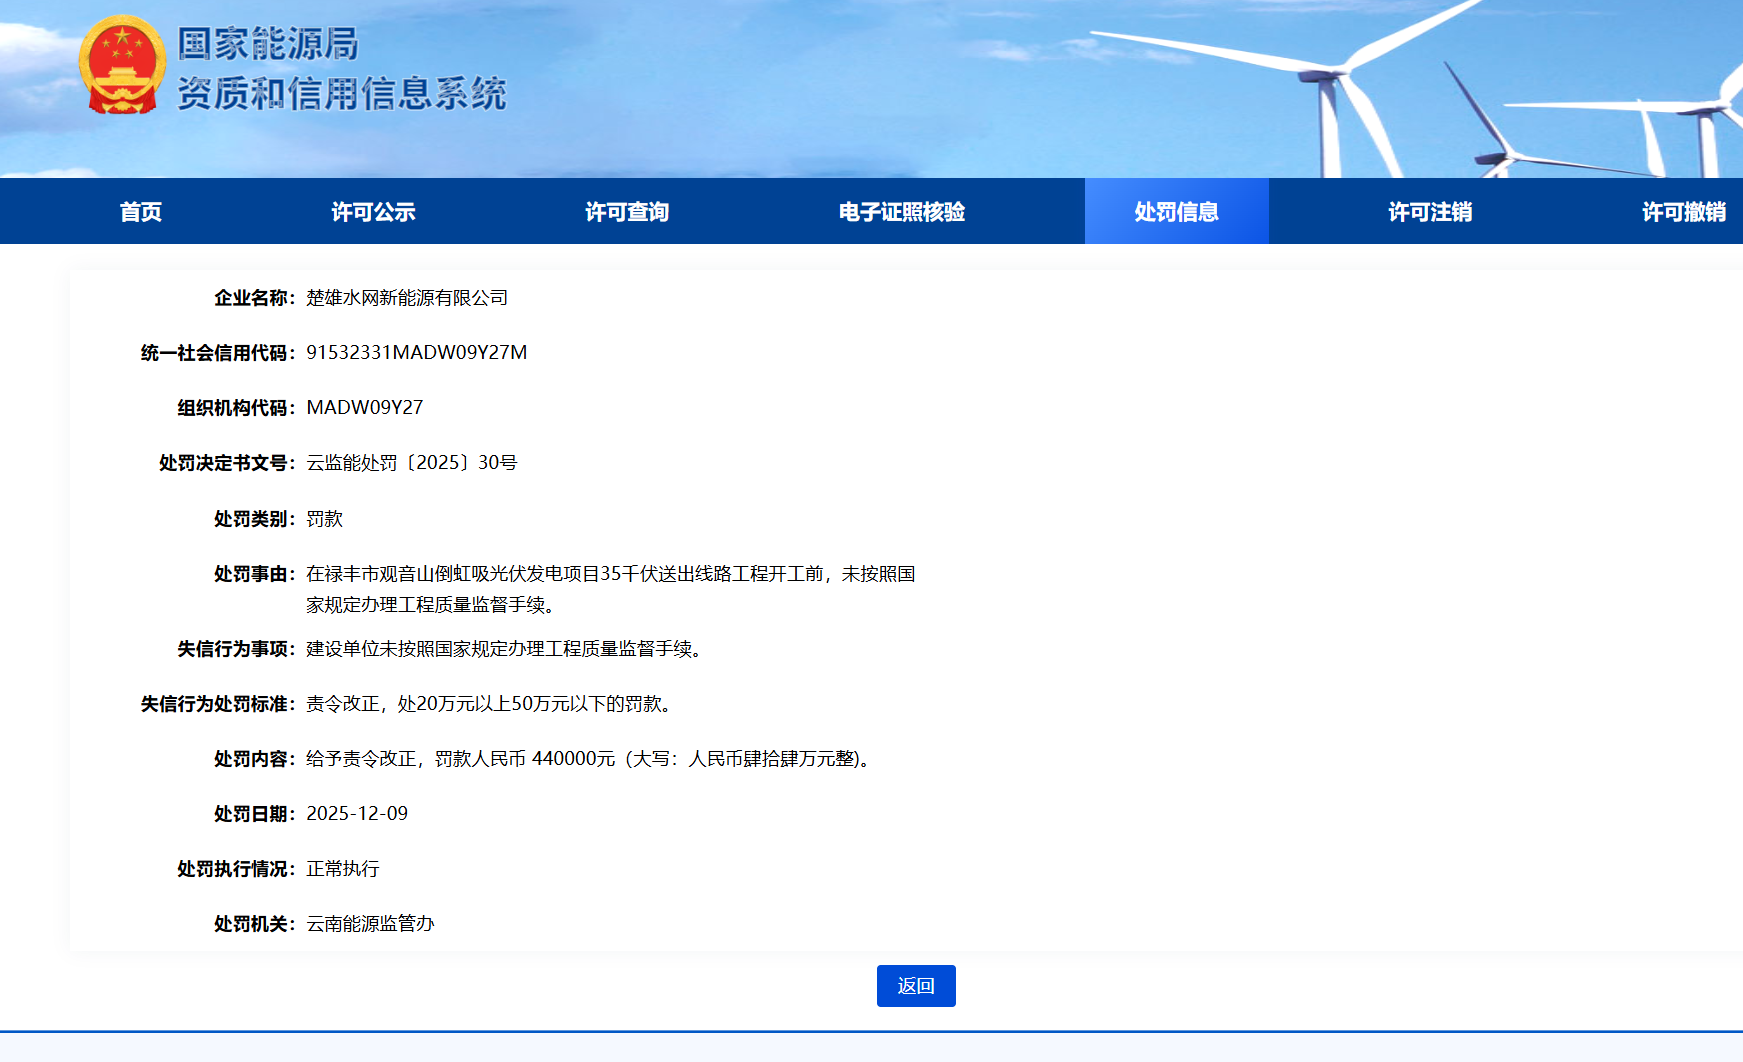Open the 许可查询 navigation tab
Image resolution: width=1743 pixels, height=1062 pixels.
(627, 212)
